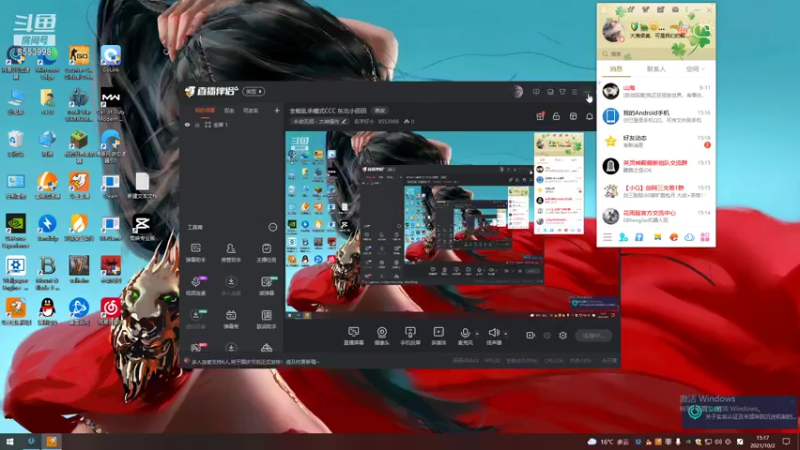Screen dimensions: 800x450
Task: Open 花雨庭官方交流中心 group chat
Action: (656, 216)
